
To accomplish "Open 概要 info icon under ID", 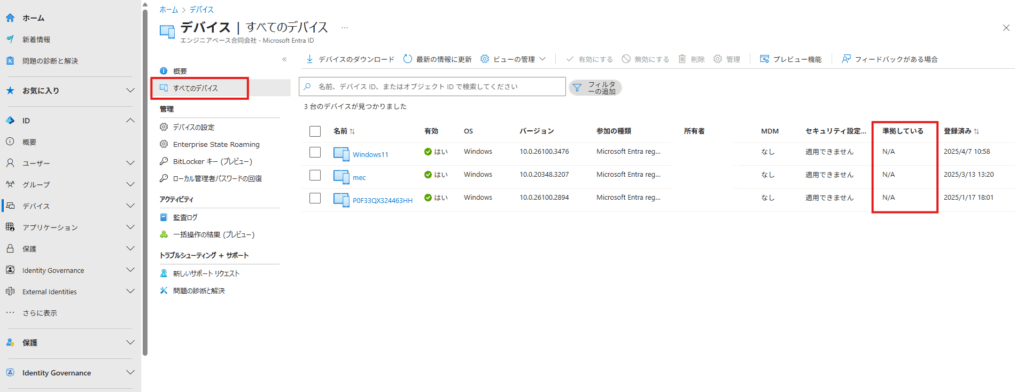I will click(10, 141).
